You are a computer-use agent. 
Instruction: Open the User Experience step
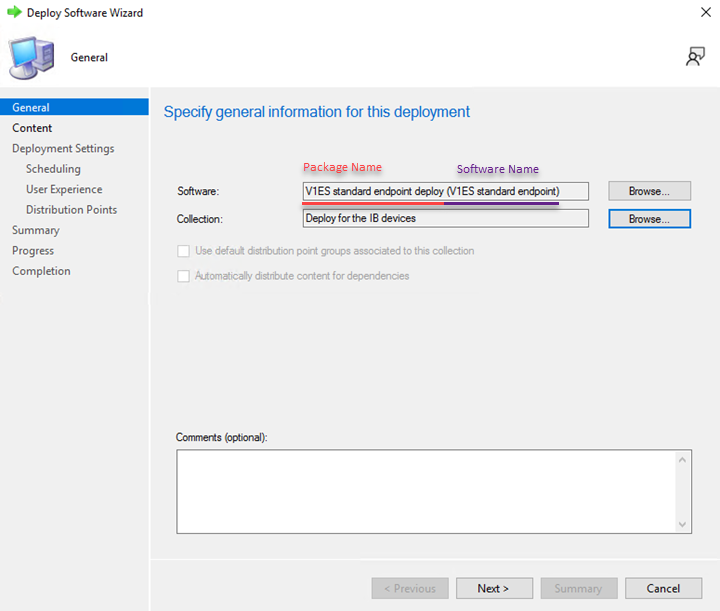coord(64,189)
